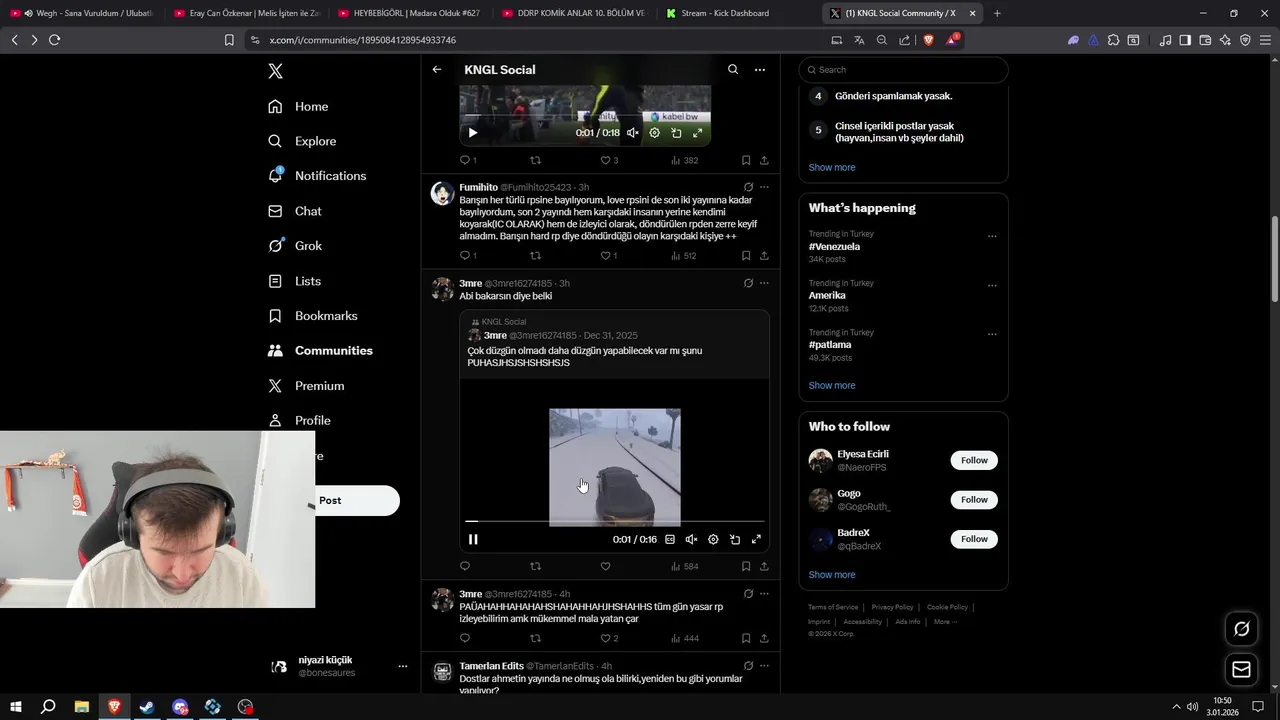
Task: Open Profile in X sidebar
Action: (x=299, y=421)
